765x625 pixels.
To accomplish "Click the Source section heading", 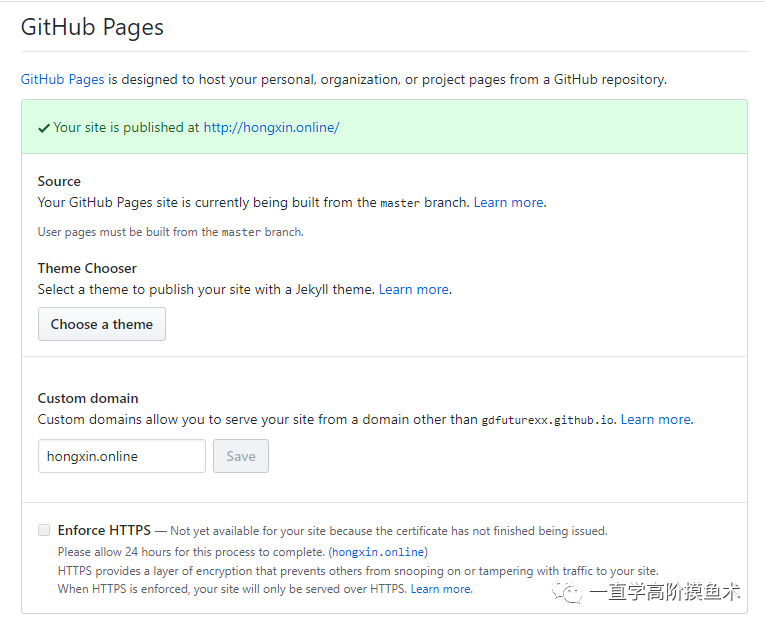I will pos(59,181).
